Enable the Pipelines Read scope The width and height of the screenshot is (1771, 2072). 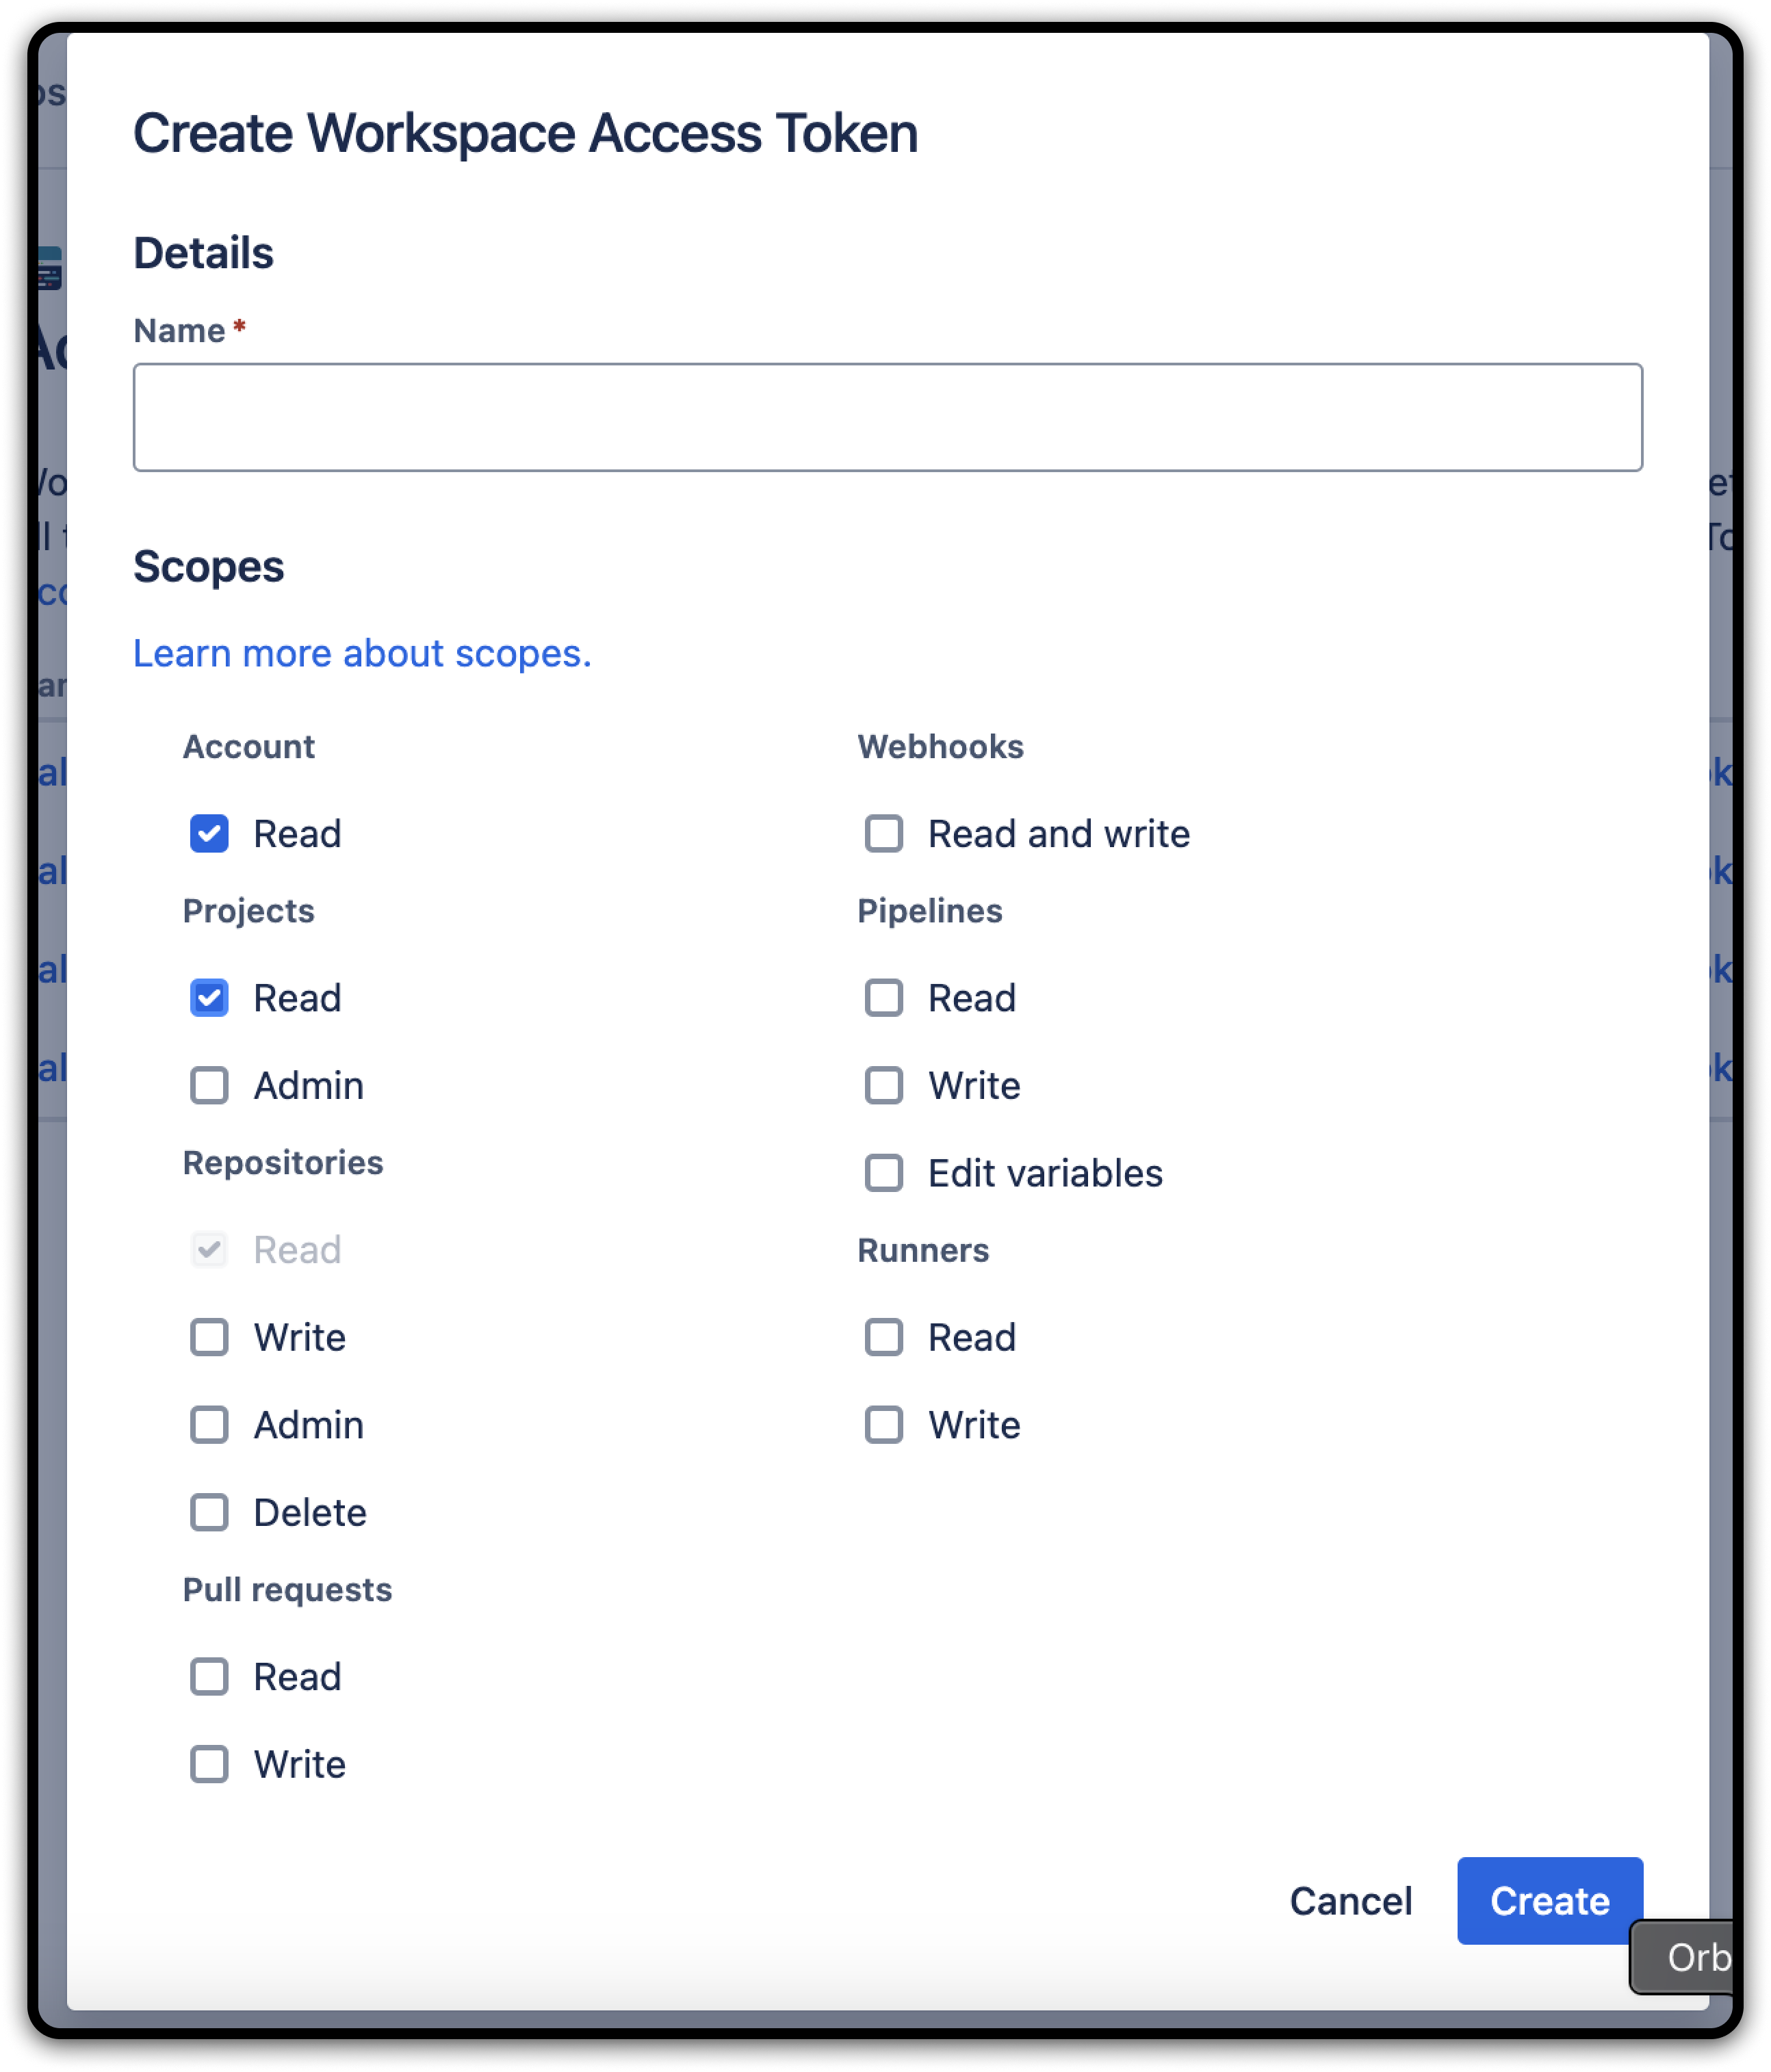[884, 998]
